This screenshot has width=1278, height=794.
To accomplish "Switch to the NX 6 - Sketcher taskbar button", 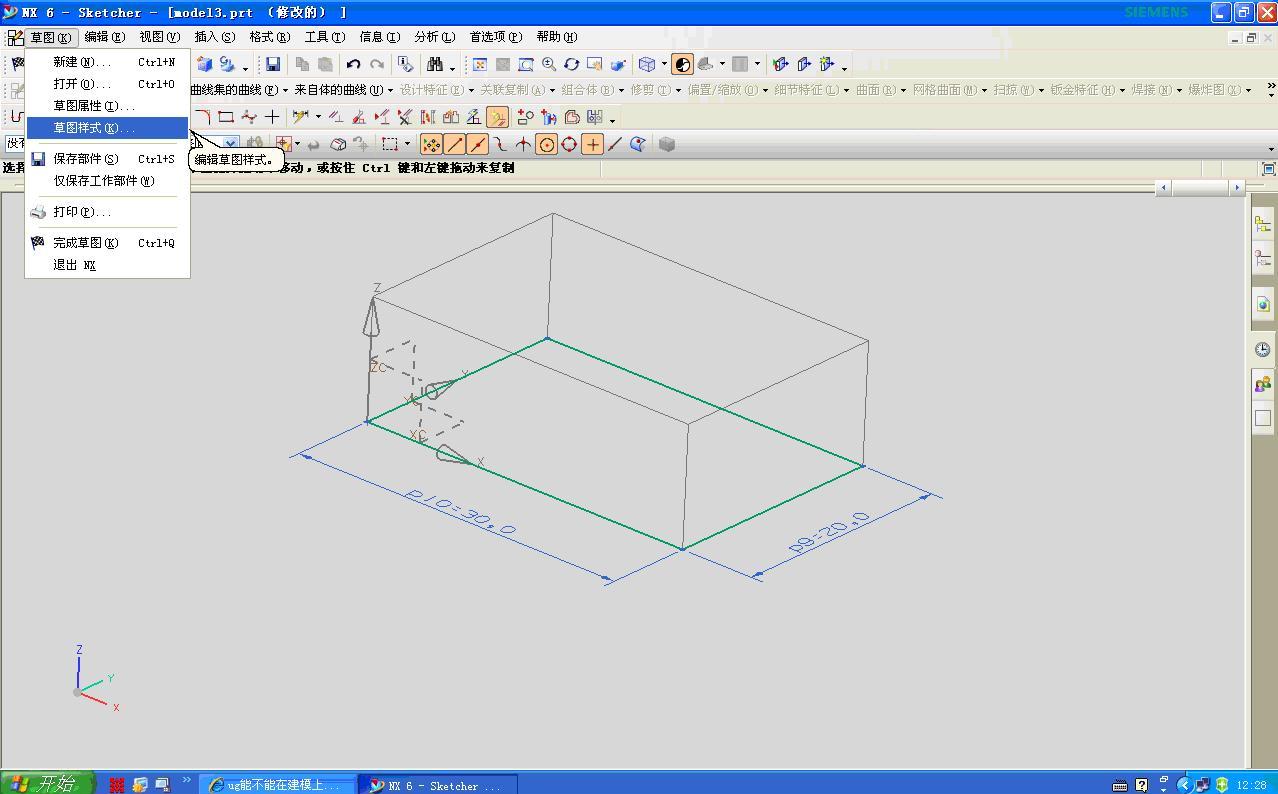I will [439, 785].
